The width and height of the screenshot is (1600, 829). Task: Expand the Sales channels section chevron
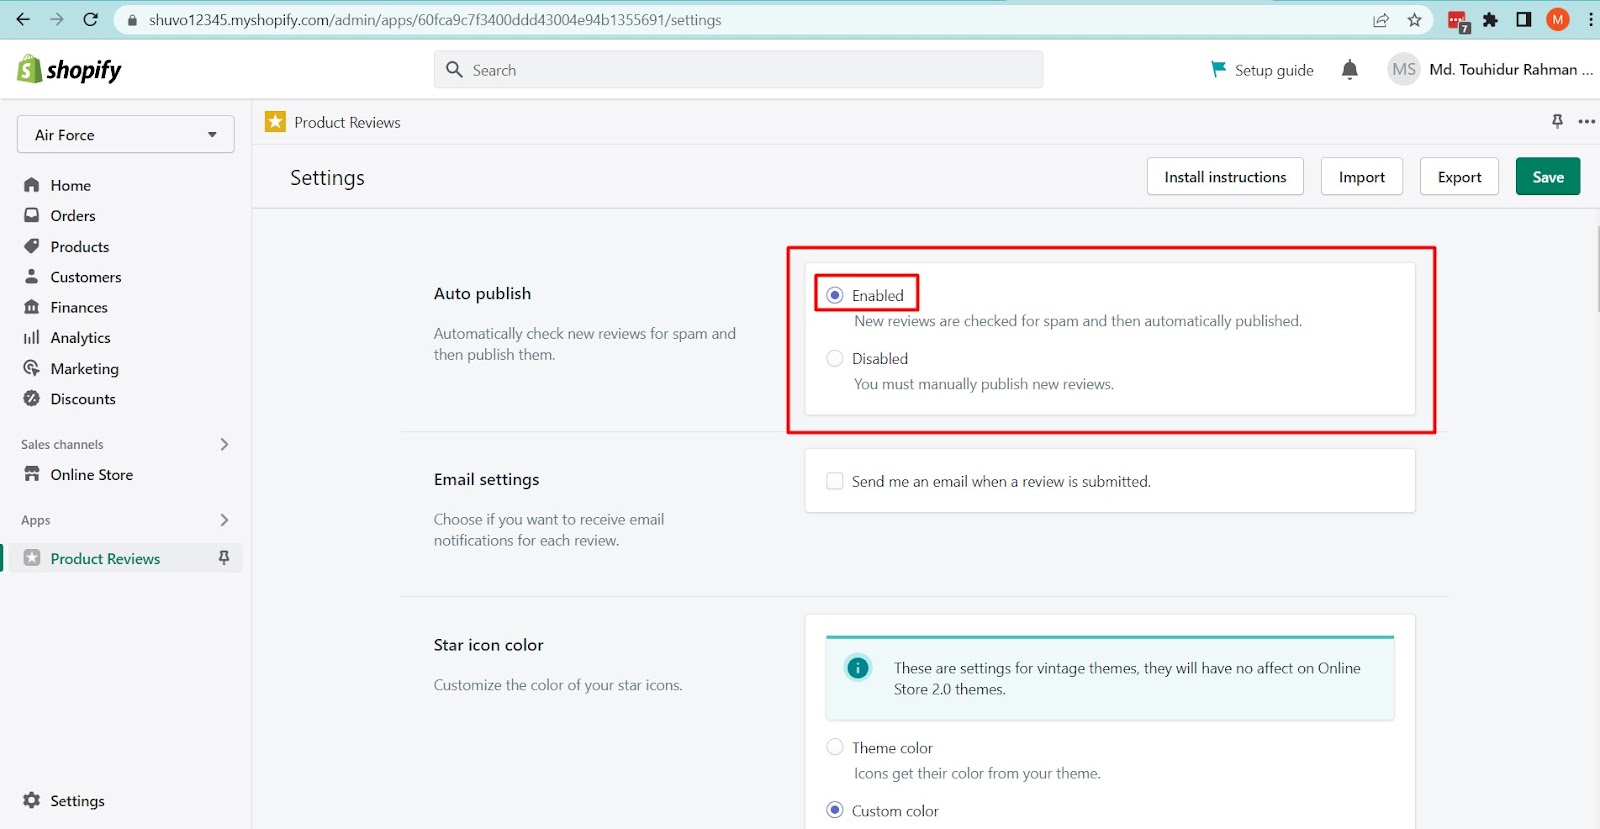coord(224,444)
